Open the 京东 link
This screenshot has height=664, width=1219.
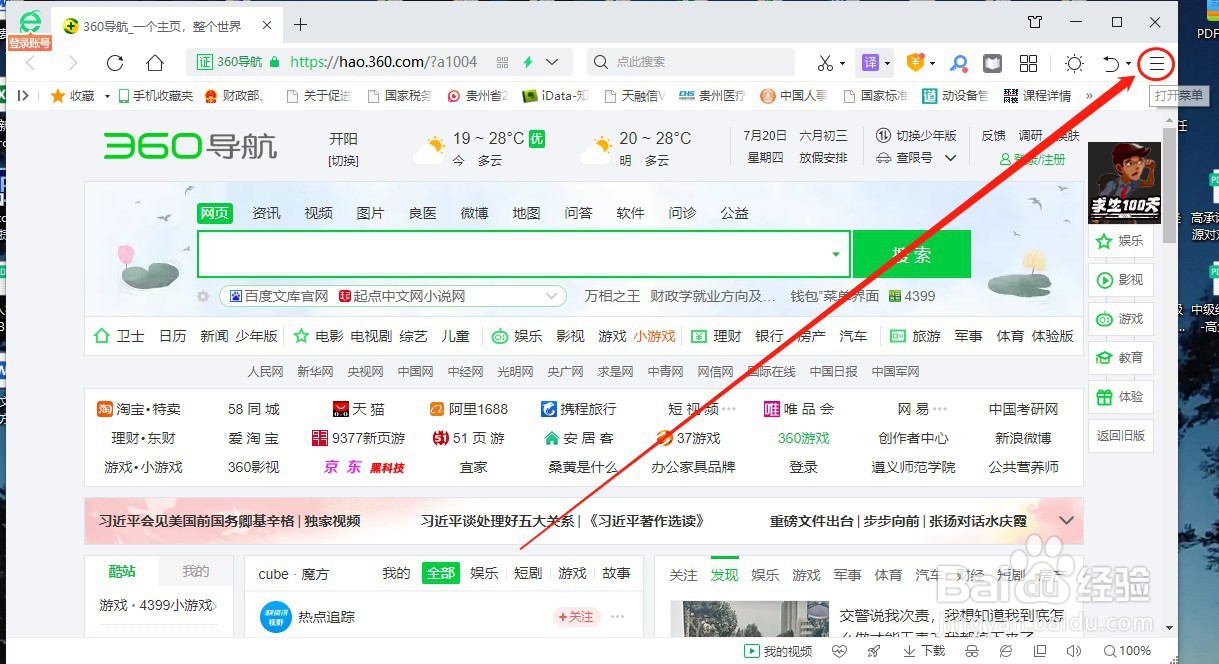(344, 467)
